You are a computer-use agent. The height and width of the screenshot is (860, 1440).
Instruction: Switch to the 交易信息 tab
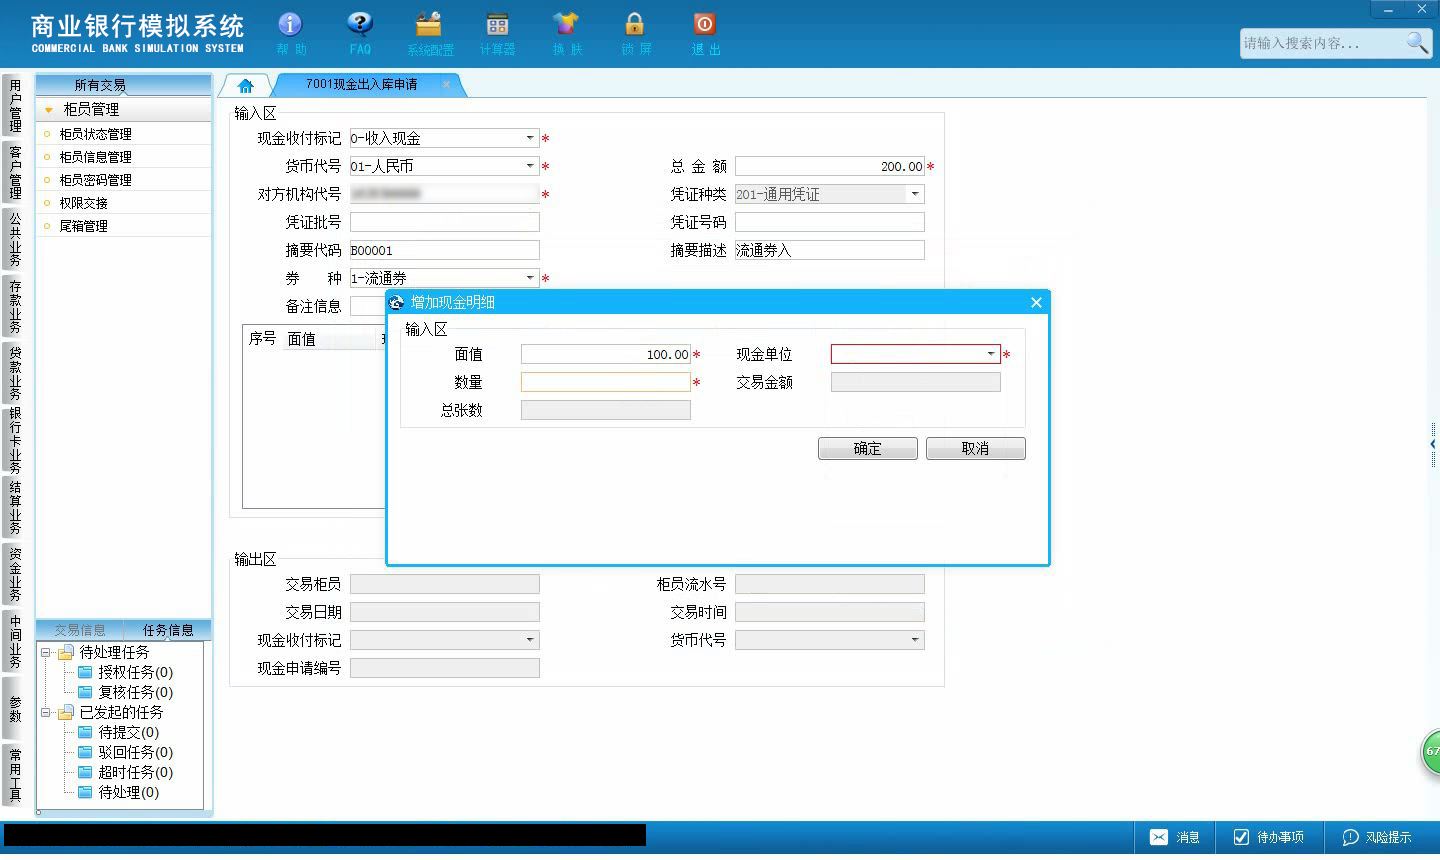click(80, 630)
